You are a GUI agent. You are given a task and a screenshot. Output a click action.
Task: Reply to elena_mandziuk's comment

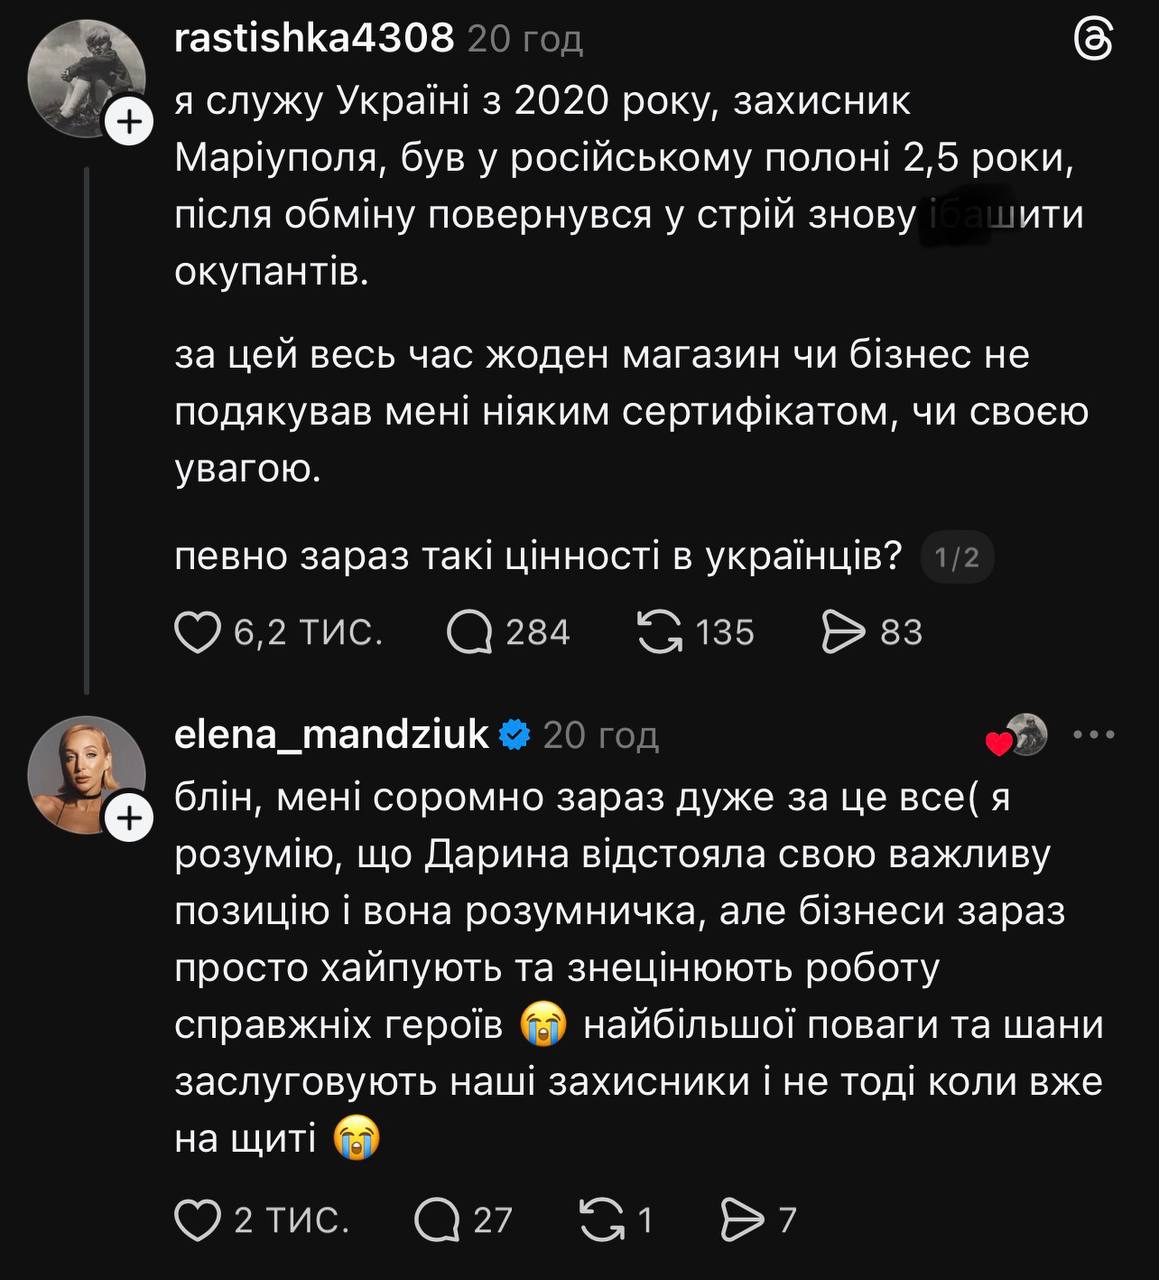(436, 1220)
